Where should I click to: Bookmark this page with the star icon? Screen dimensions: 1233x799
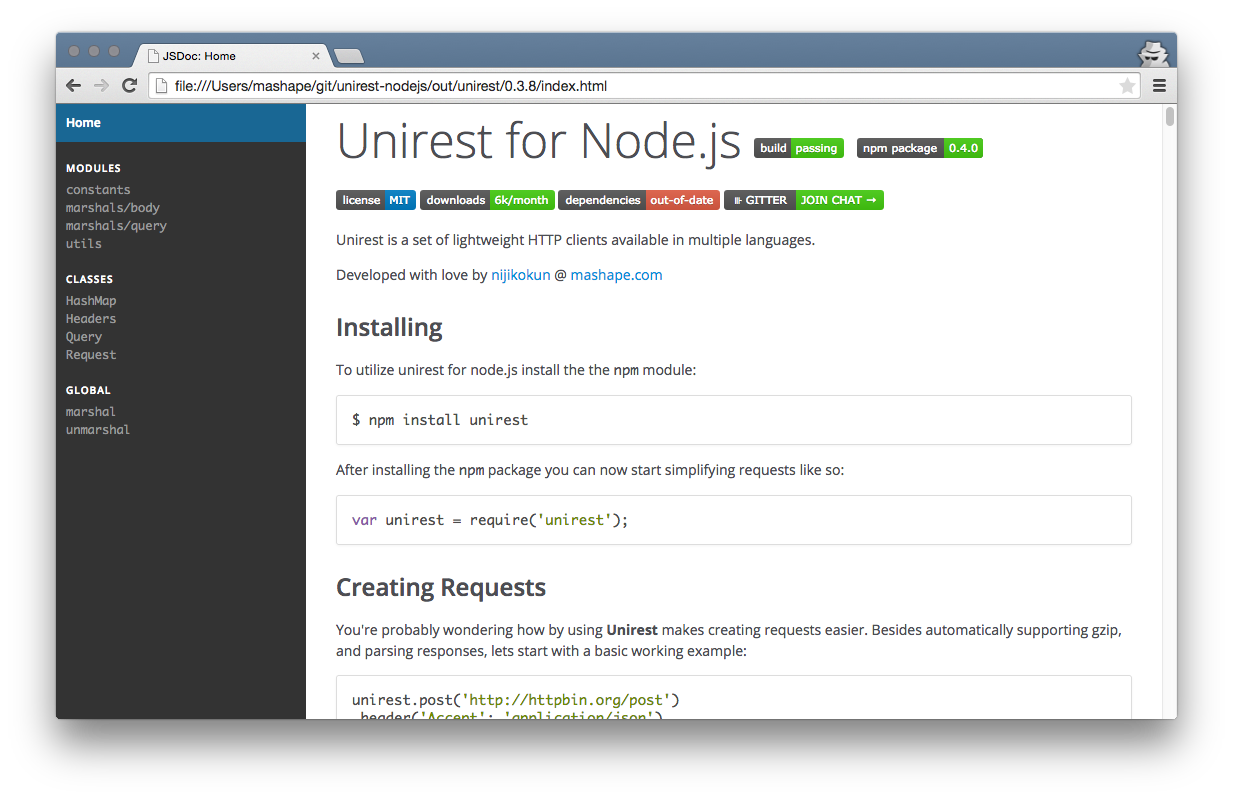point(1127,86)
